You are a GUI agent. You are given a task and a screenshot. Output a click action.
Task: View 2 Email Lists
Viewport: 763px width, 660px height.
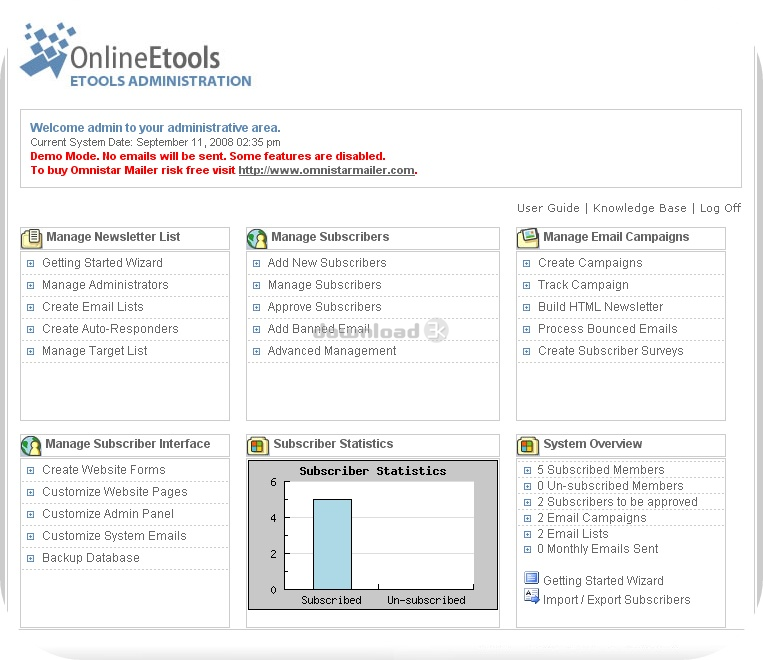(572, 534)
